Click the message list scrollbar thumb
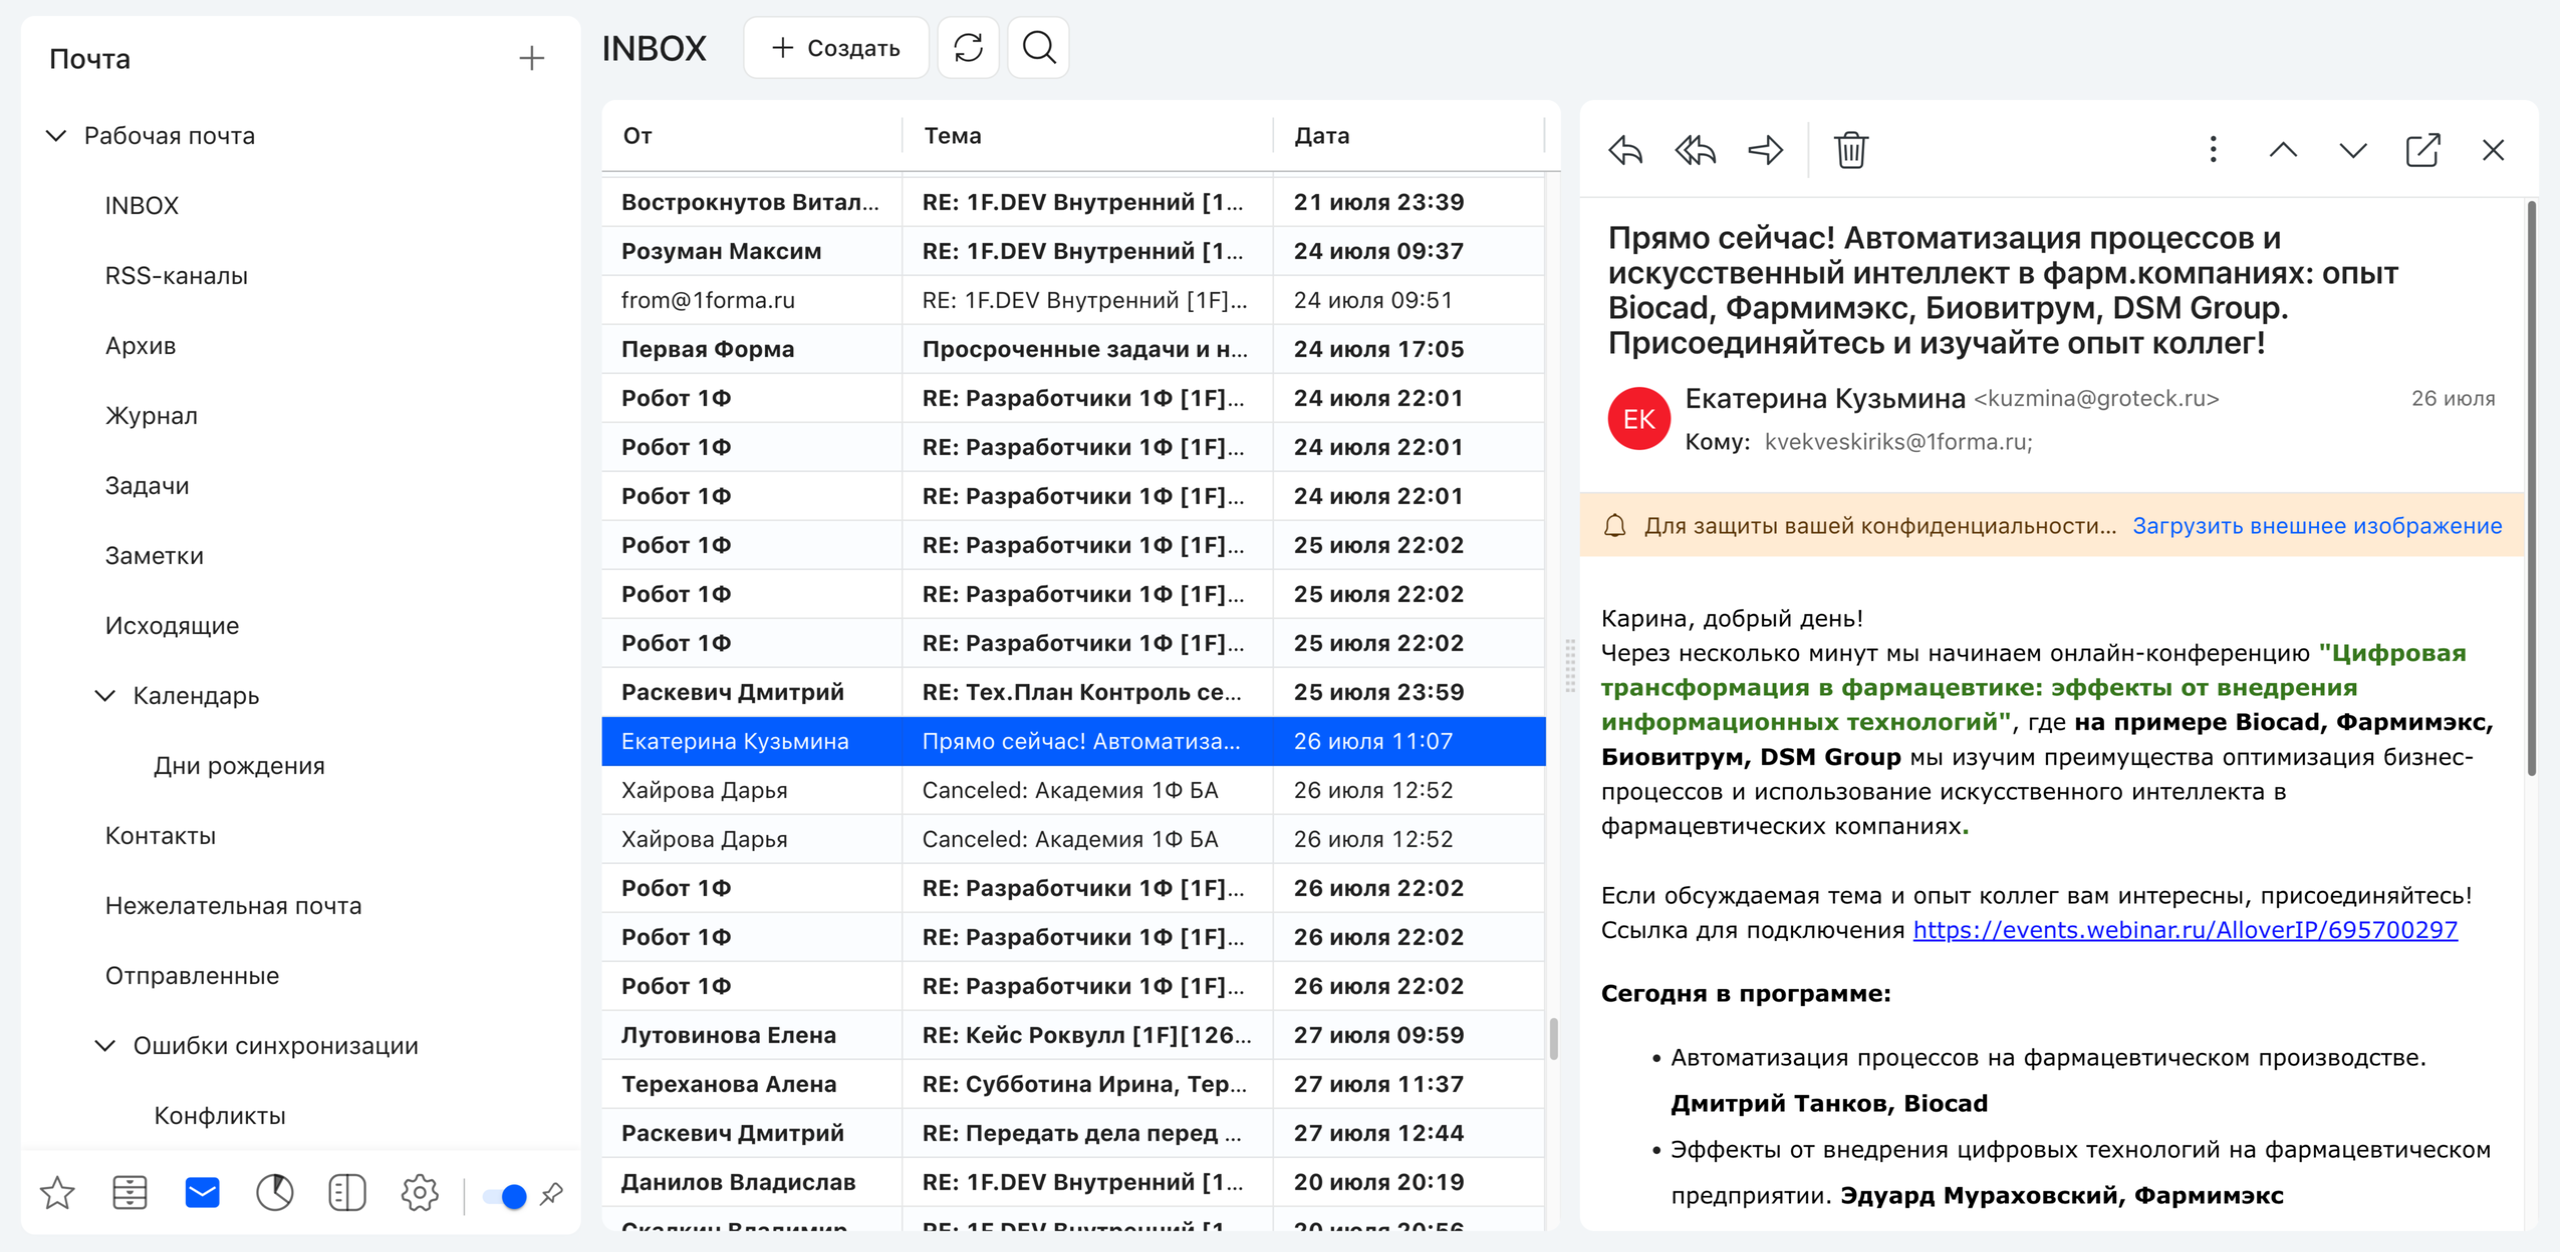The width and height of the screenshot is (2560, 1252). coord(1553,1038)
